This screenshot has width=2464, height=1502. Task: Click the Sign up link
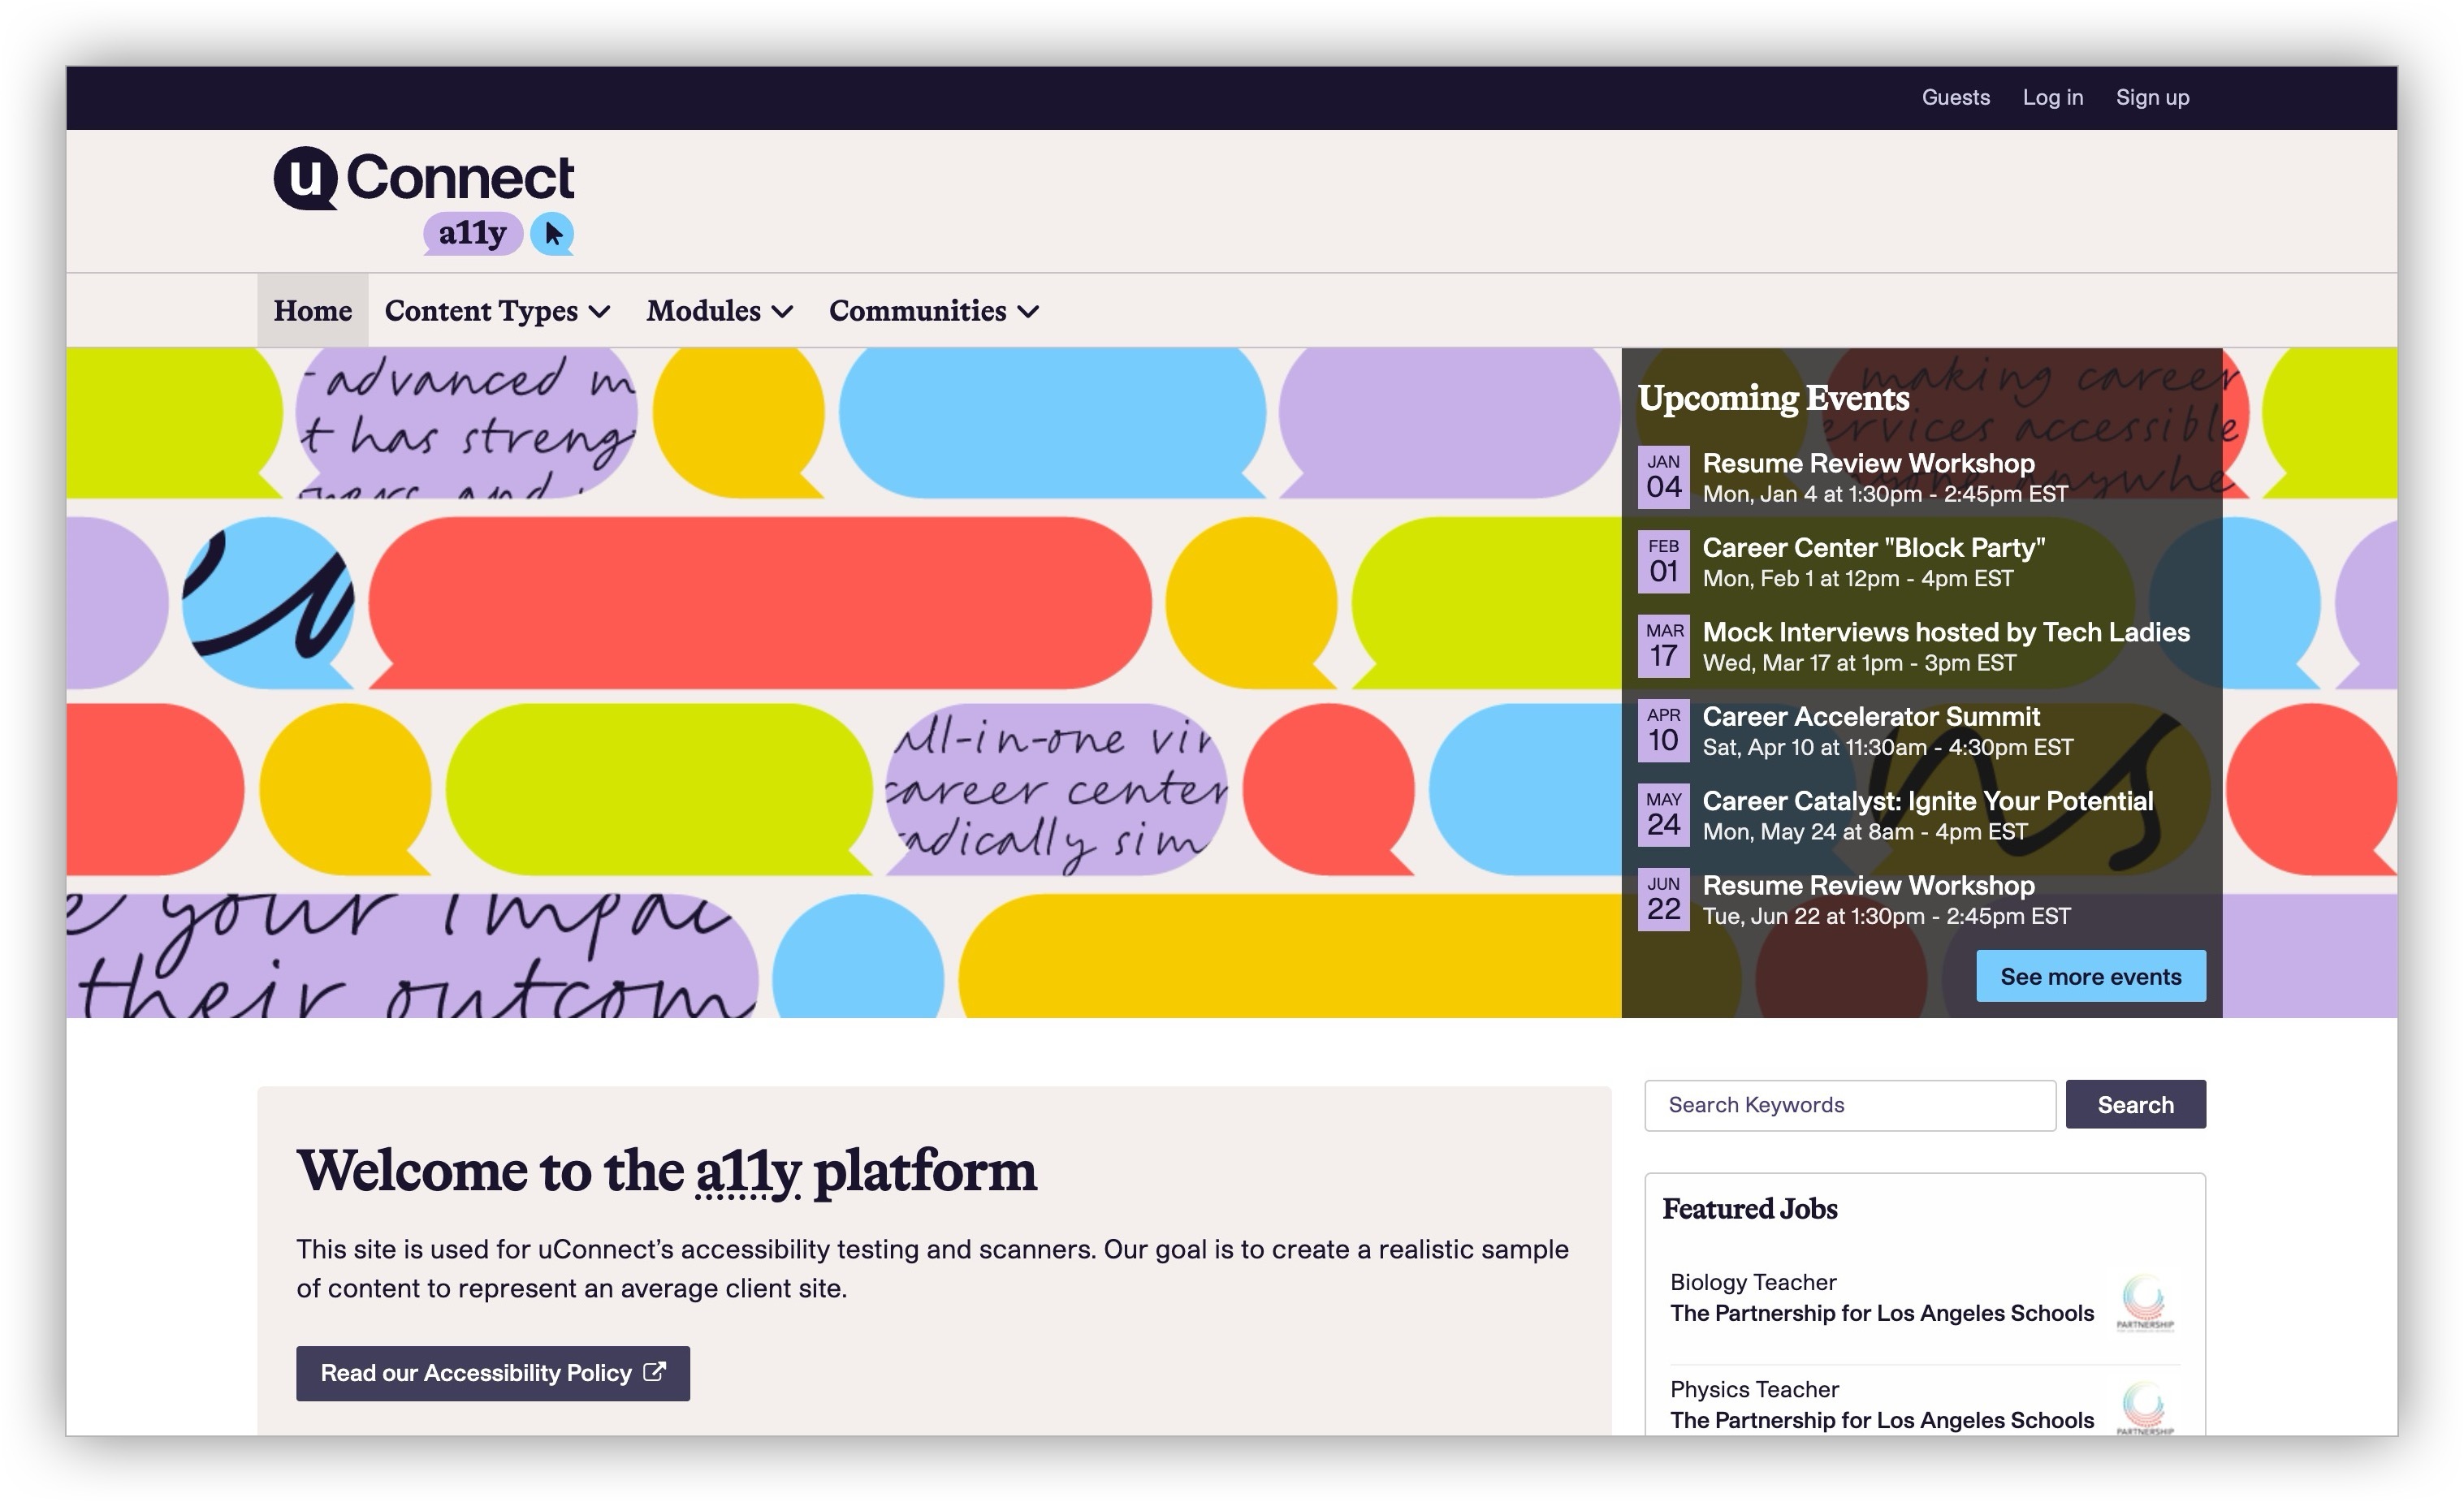point(2152,97)
